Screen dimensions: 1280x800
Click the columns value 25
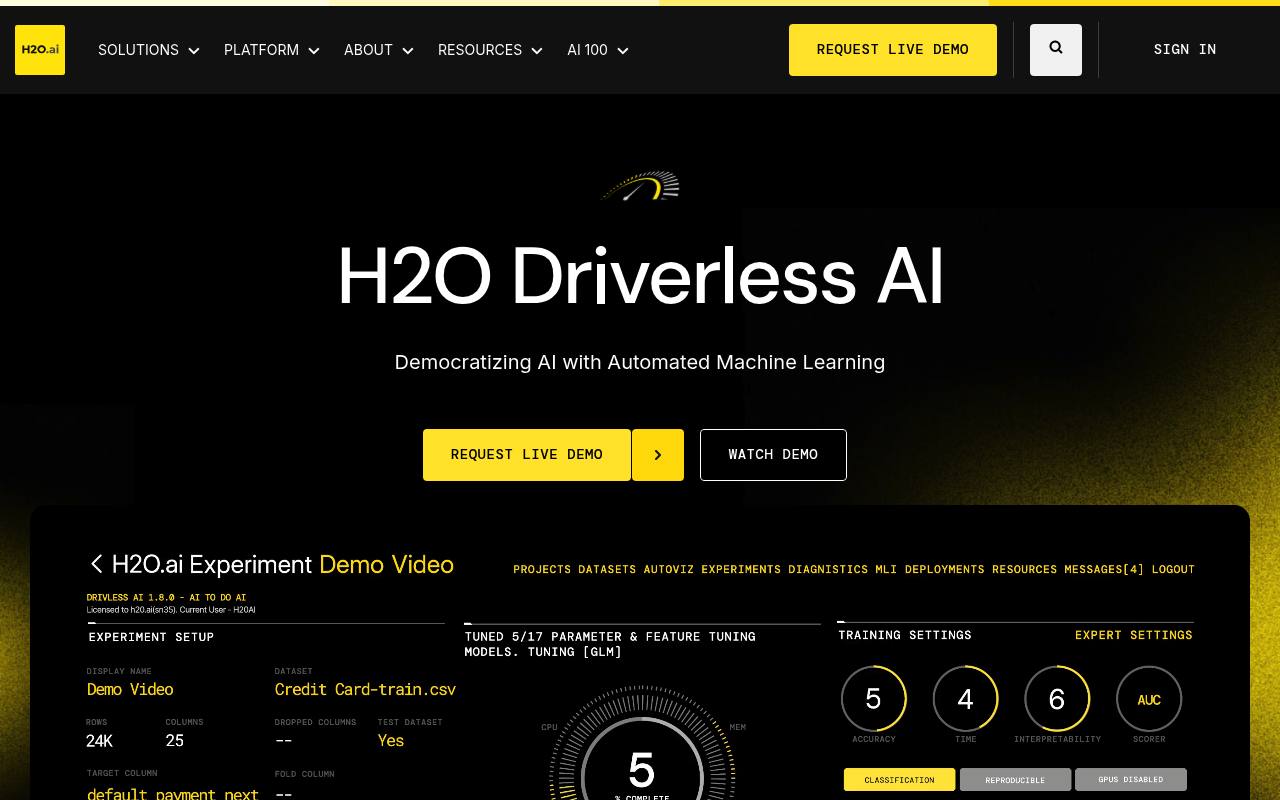pos(175,741)
